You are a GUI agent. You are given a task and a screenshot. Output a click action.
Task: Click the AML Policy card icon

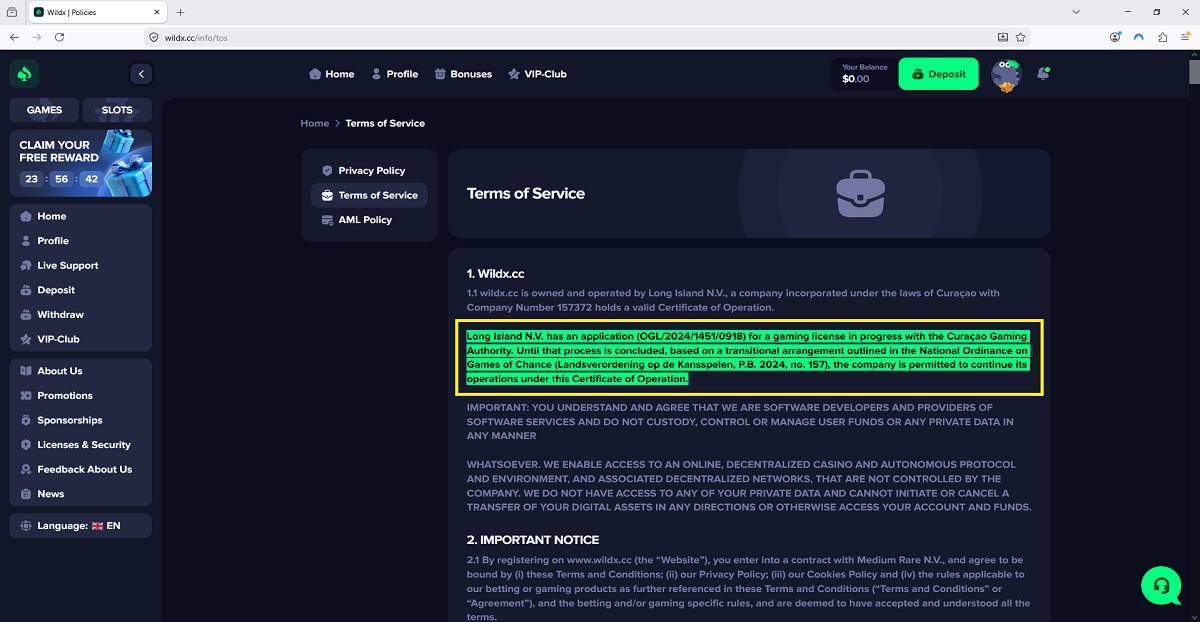click(327, 220)
